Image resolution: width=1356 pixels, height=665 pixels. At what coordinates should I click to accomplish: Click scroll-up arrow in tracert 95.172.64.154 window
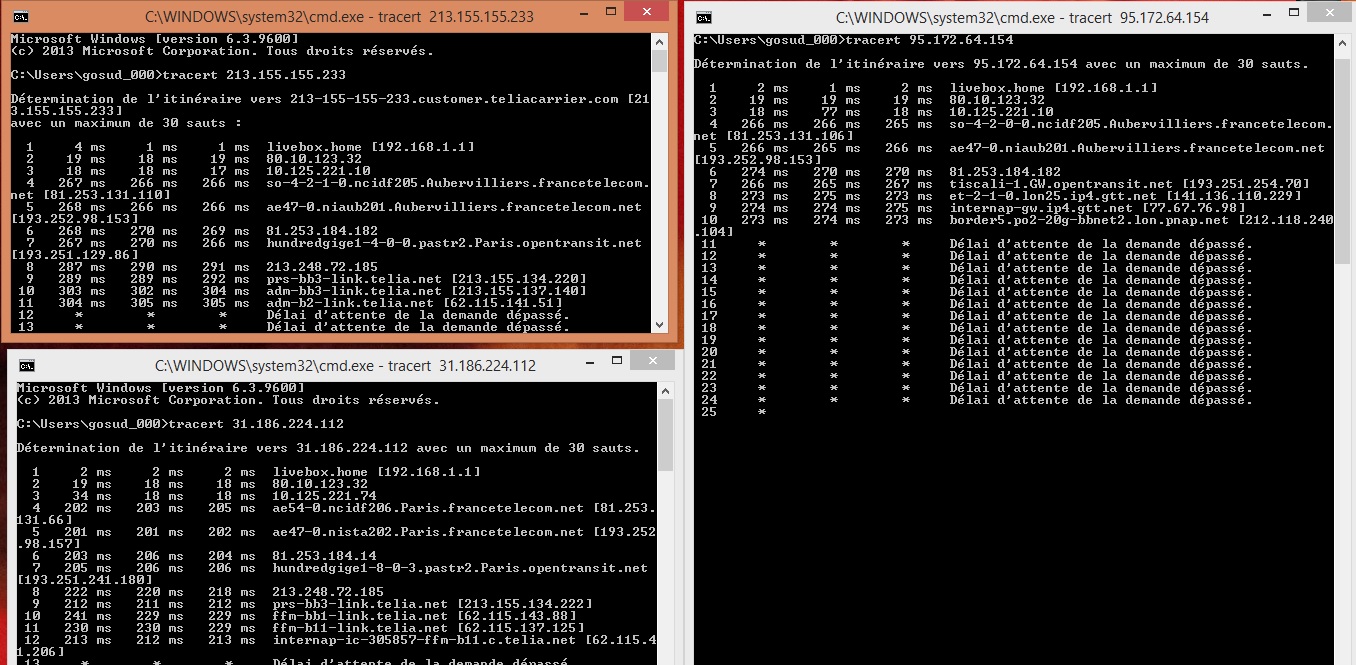1342,41
